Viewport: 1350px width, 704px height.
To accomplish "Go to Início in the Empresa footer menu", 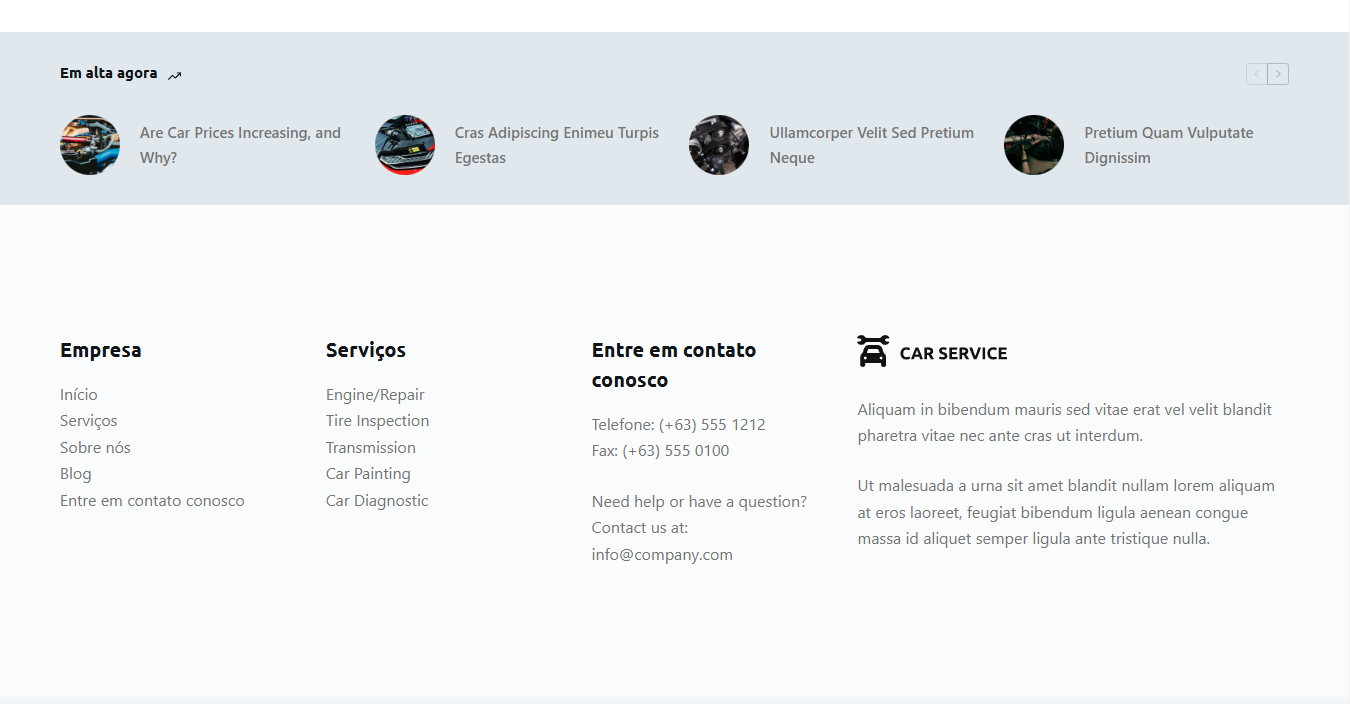I will pyautogui.click(x=79, y=395).
